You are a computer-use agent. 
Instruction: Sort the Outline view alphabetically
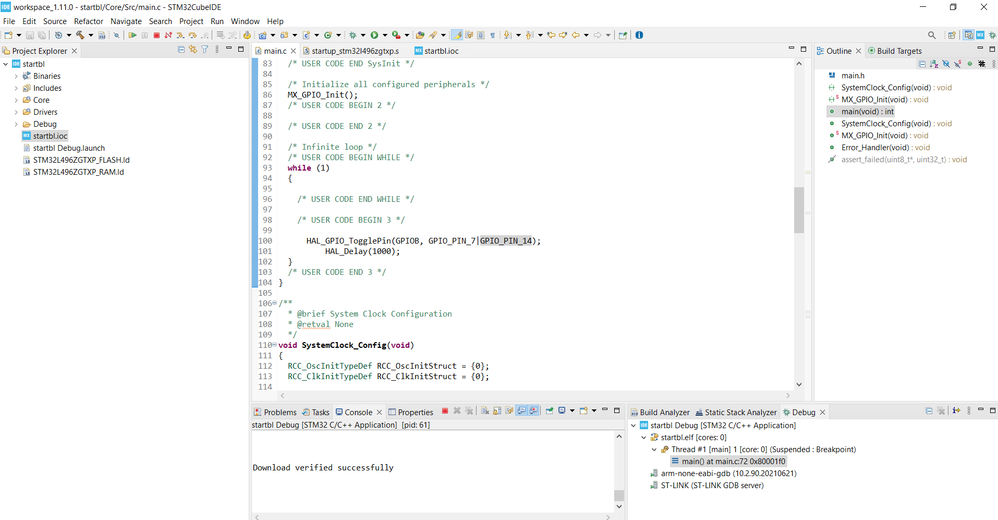(934, 64)
